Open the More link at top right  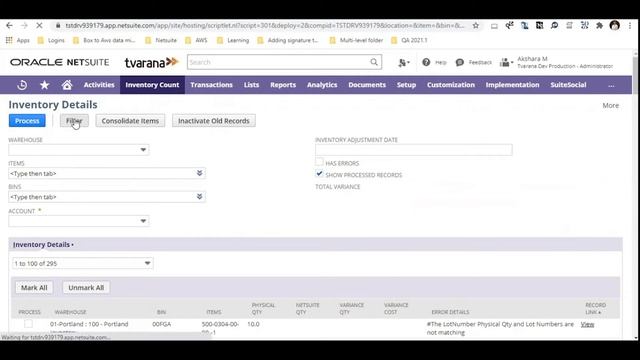(x=611, y=105)
